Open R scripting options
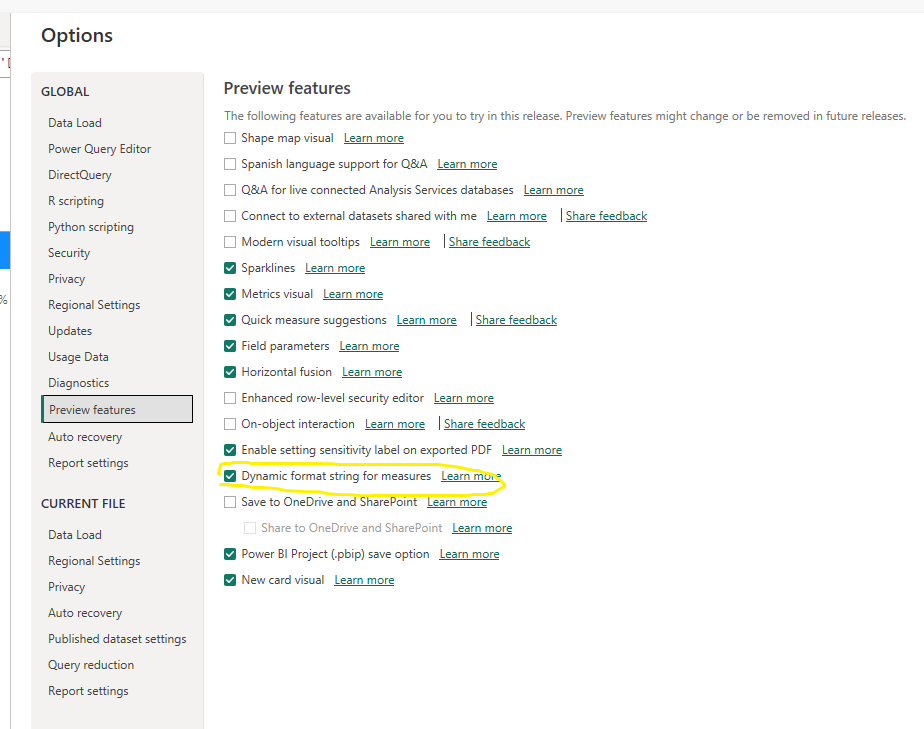The image size is (924, 729). 76,201
